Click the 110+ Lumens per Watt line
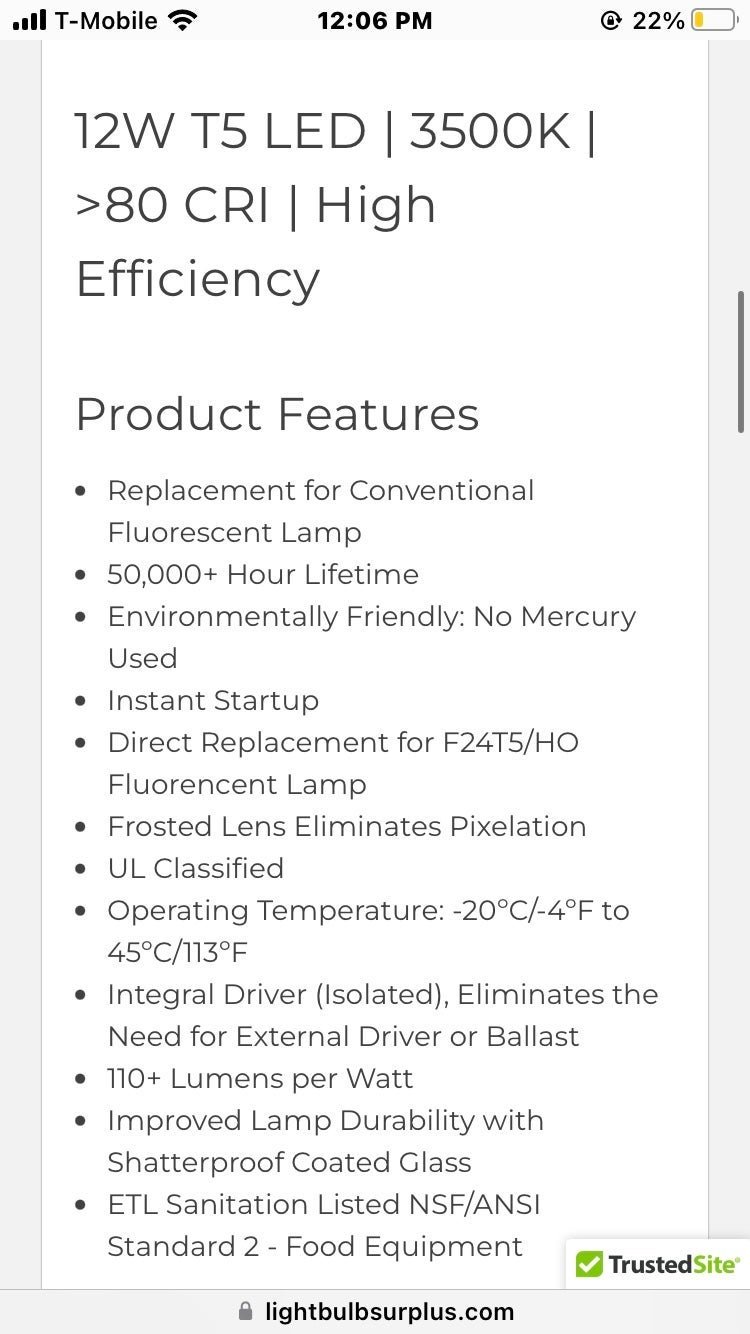 [260, 1078]
